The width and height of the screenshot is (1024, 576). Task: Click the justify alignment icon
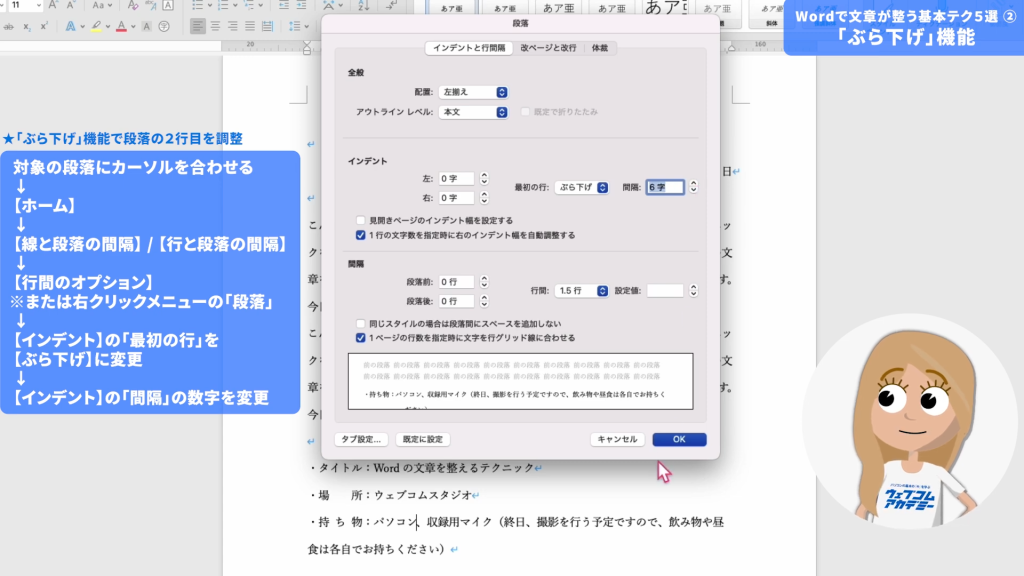[249, 26]
